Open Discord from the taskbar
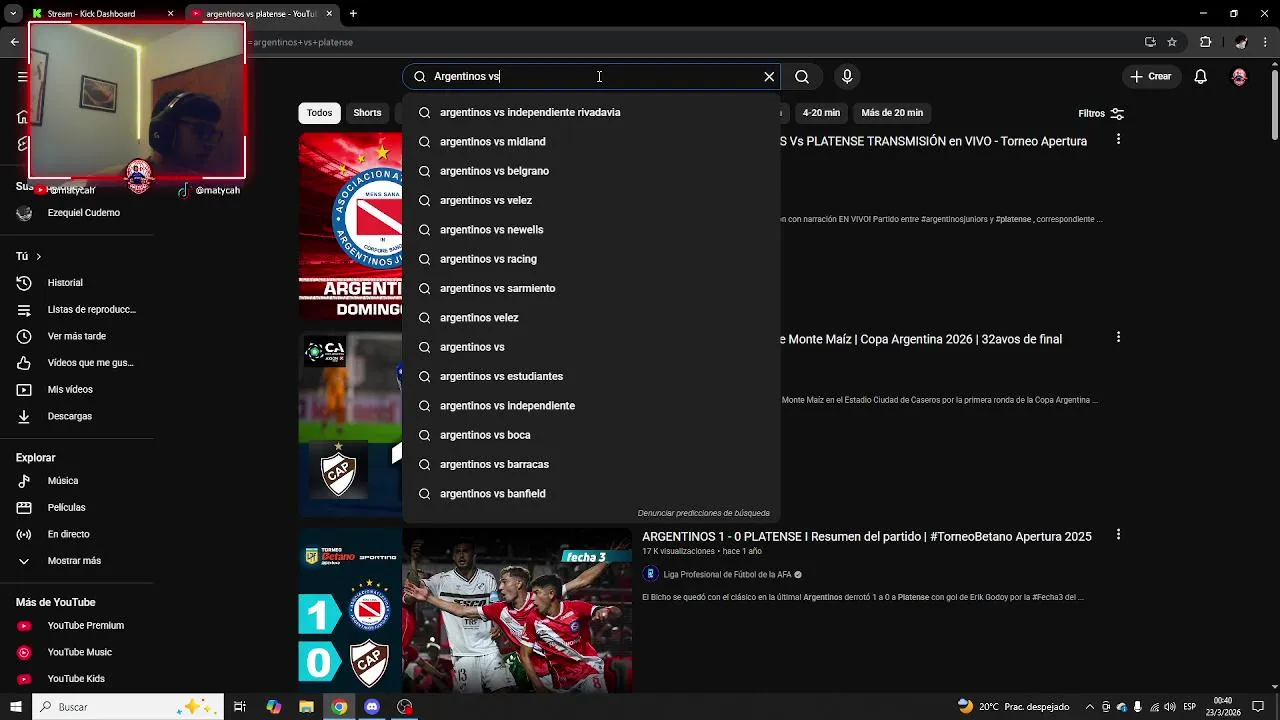This screenshot has width=1280, height=720. (x=372, y=707)
